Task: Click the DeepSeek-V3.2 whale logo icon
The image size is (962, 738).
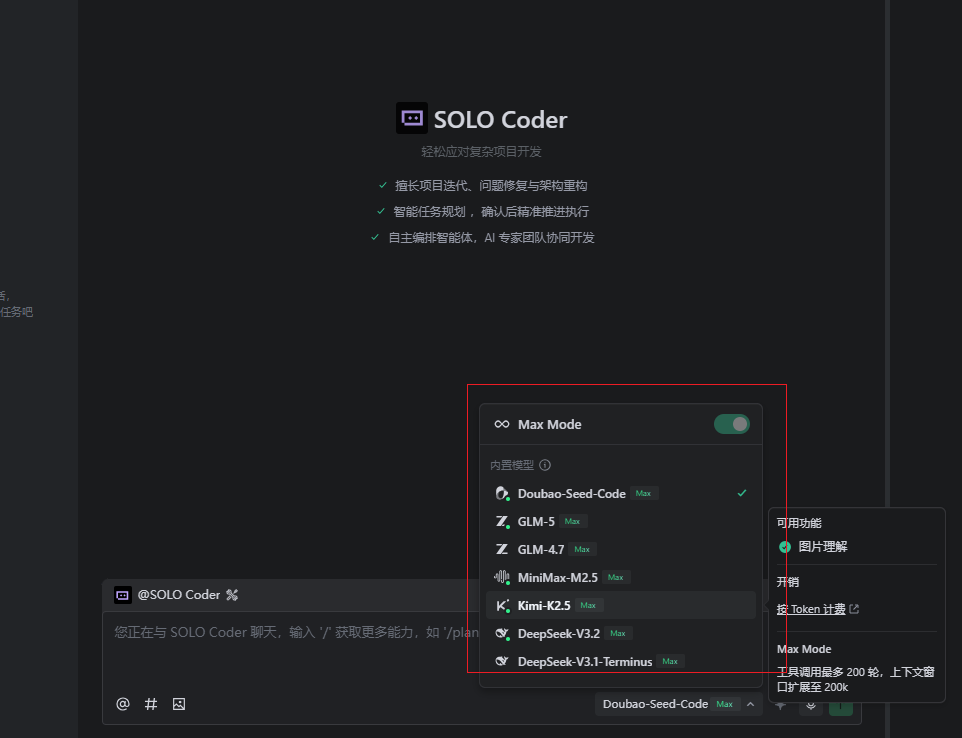Action: pos(502,633)
